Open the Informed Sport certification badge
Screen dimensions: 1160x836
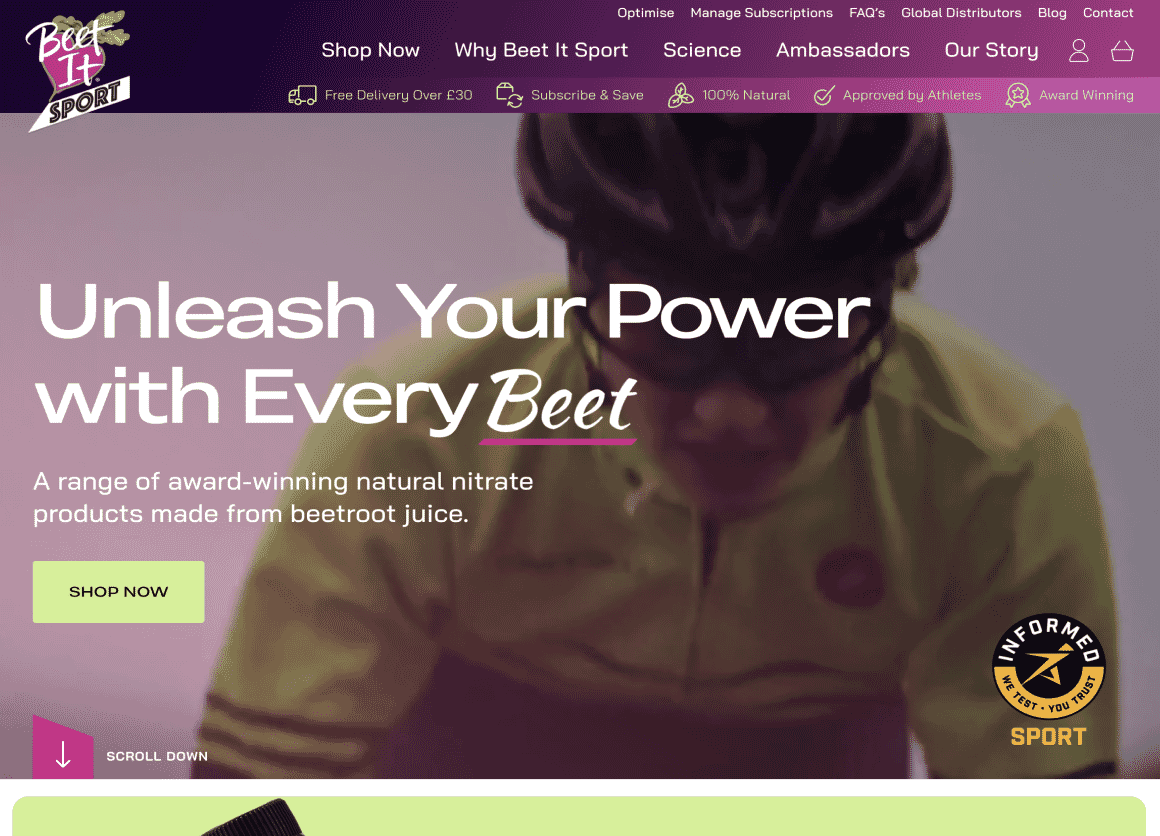(x=1048, y=680)
